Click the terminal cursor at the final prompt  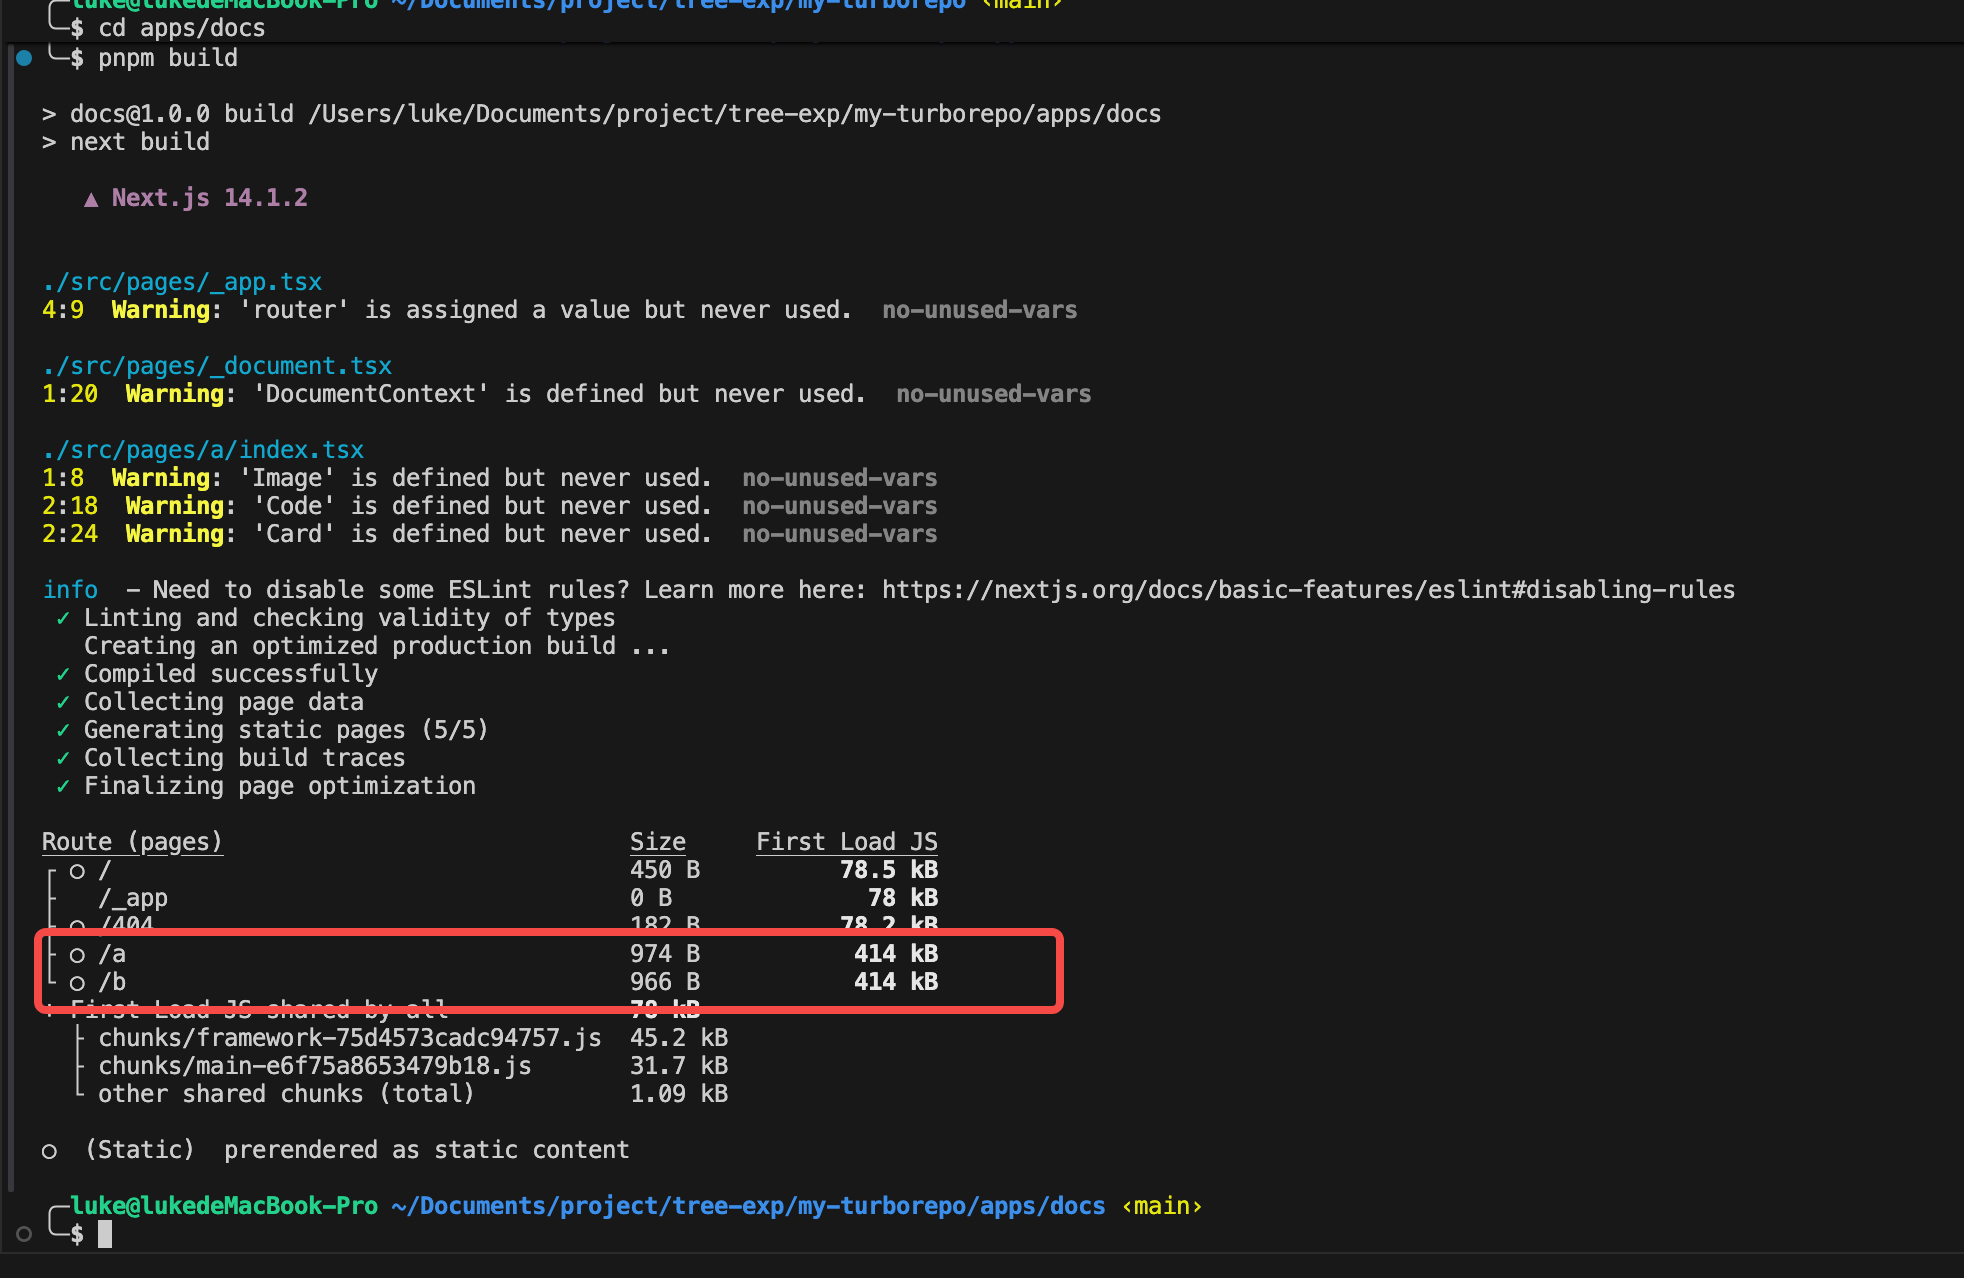(105, 1235)
